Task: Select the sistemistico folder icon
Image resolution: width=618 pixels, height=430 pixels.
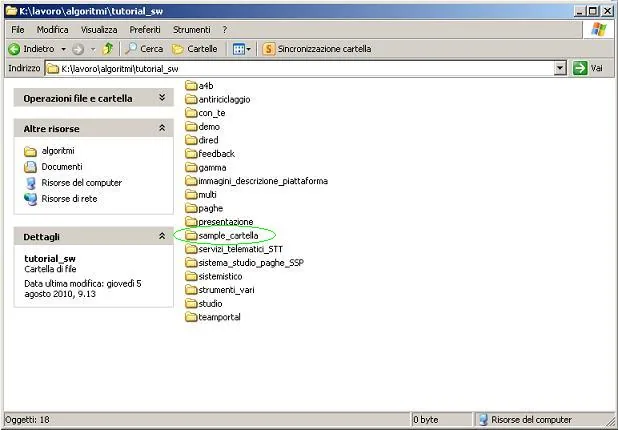Action: [191, 276]
